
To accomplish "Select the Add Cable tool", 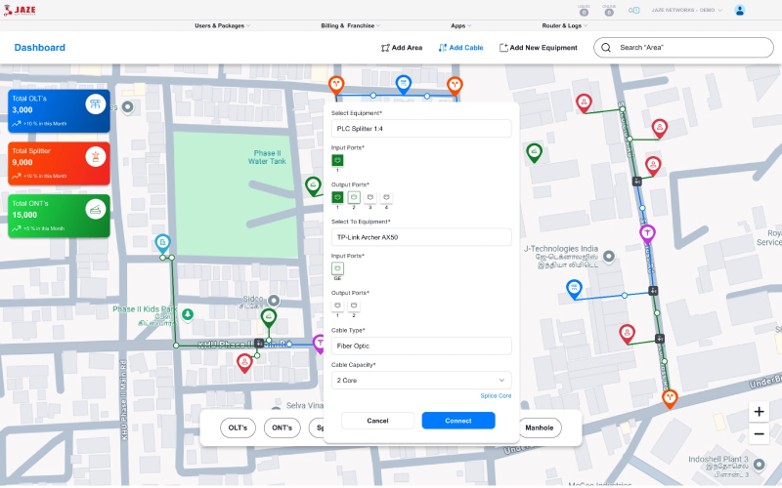I will [x=460, y=48].
